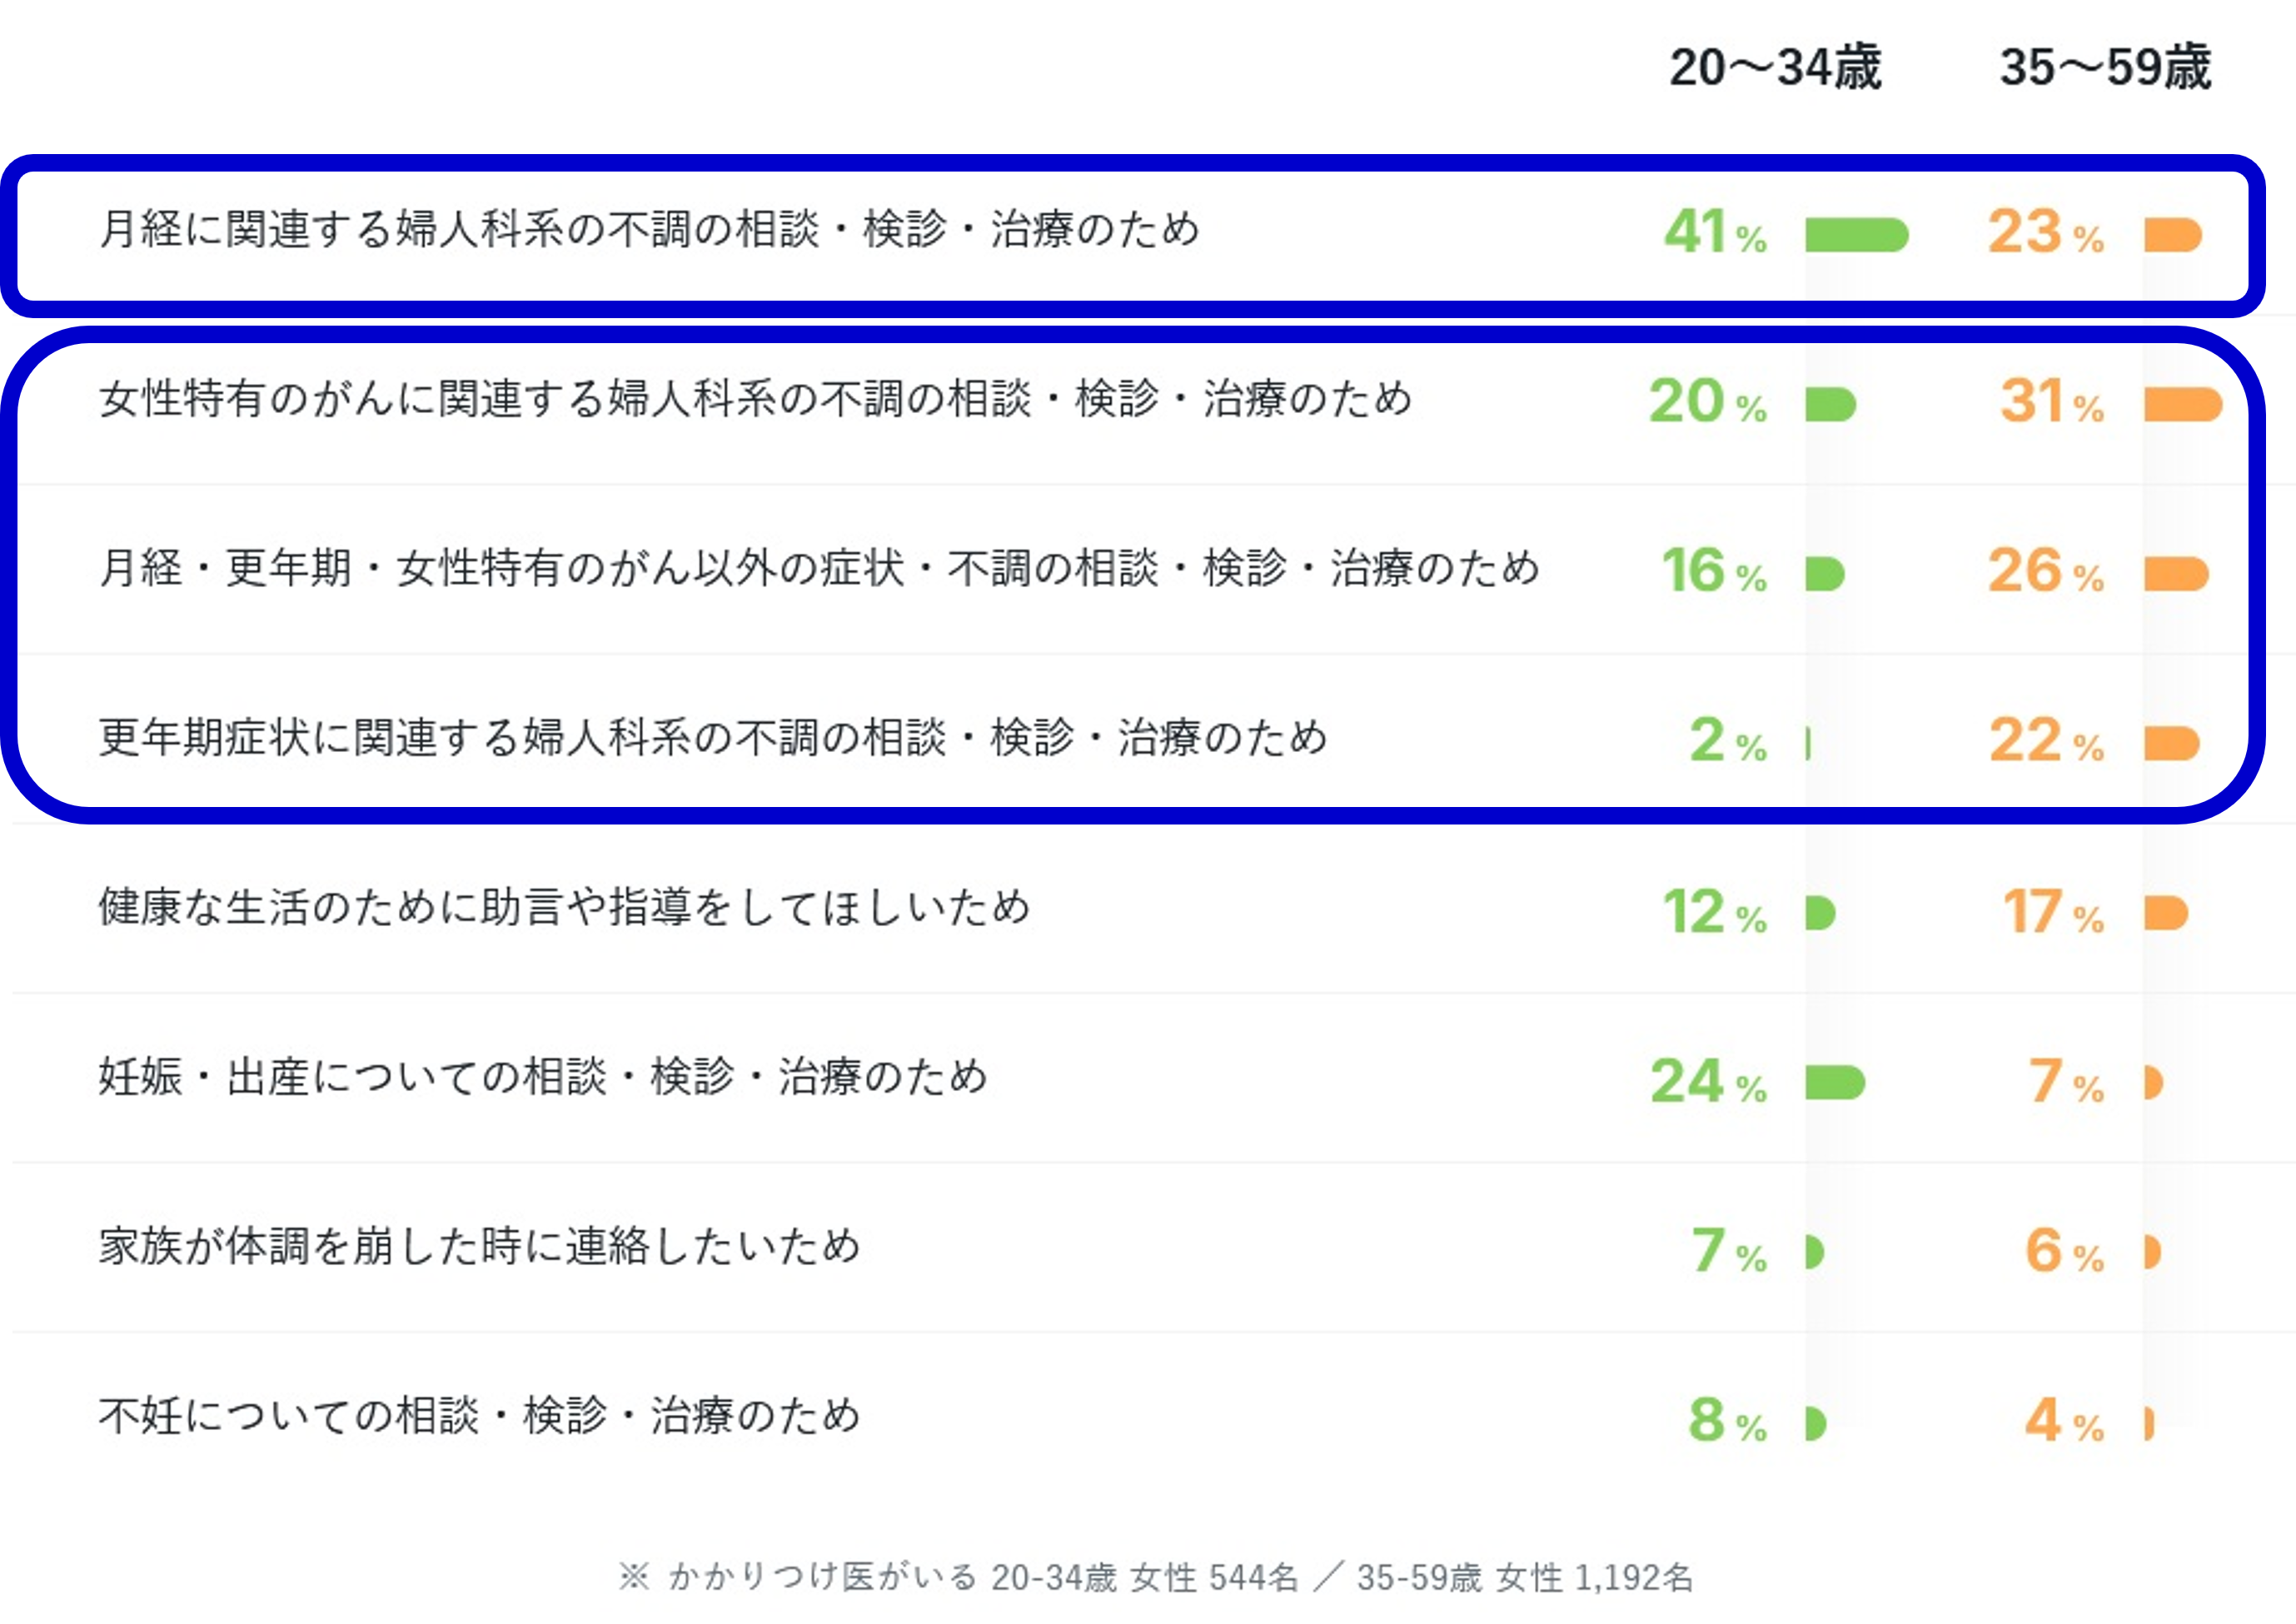Click the orange 22% value
The image size is (2296, 1624).
[2047, 741]
